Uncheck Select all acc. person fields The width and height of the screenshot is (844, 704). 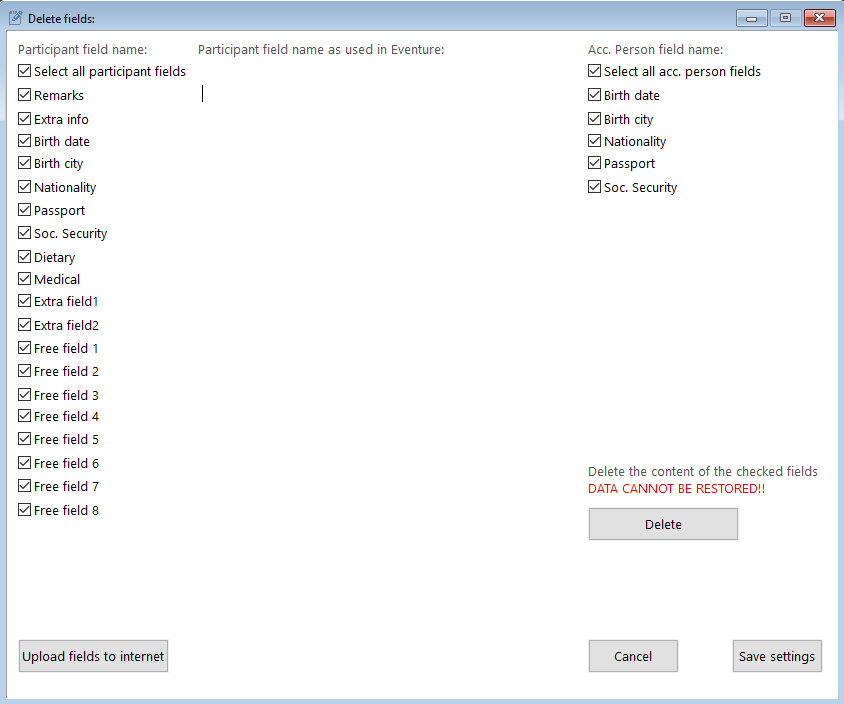tap(595, 72)
